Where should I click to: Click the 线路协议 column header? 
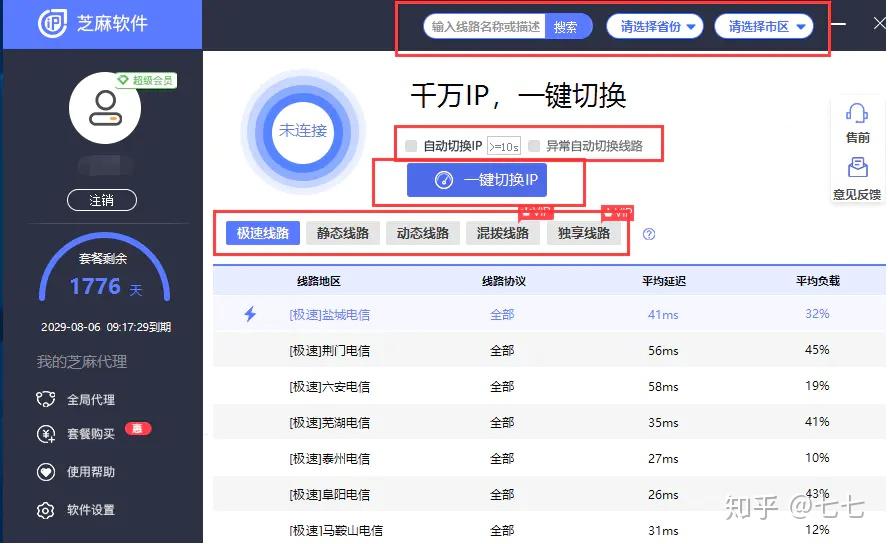click(x=503, y=281)
